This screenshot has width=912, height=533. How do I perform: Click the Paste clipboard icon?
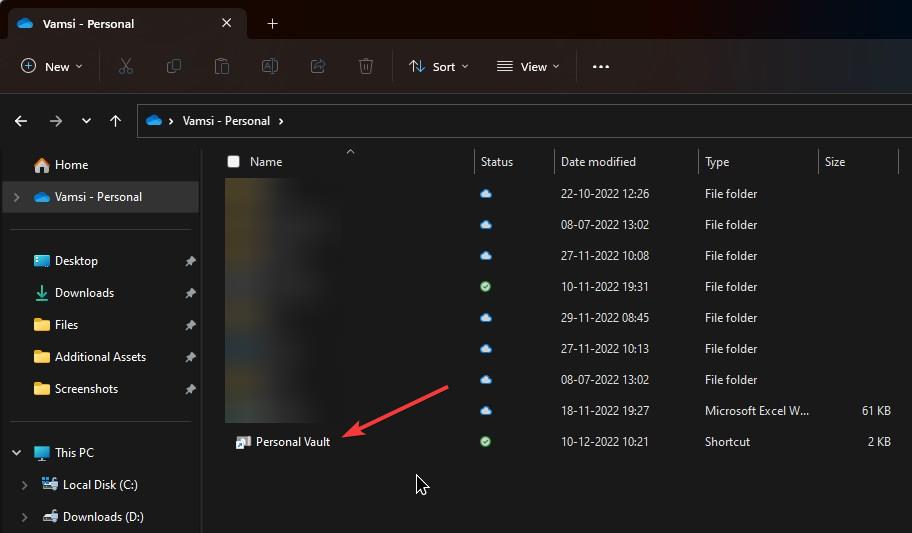[x=222, y=66]
